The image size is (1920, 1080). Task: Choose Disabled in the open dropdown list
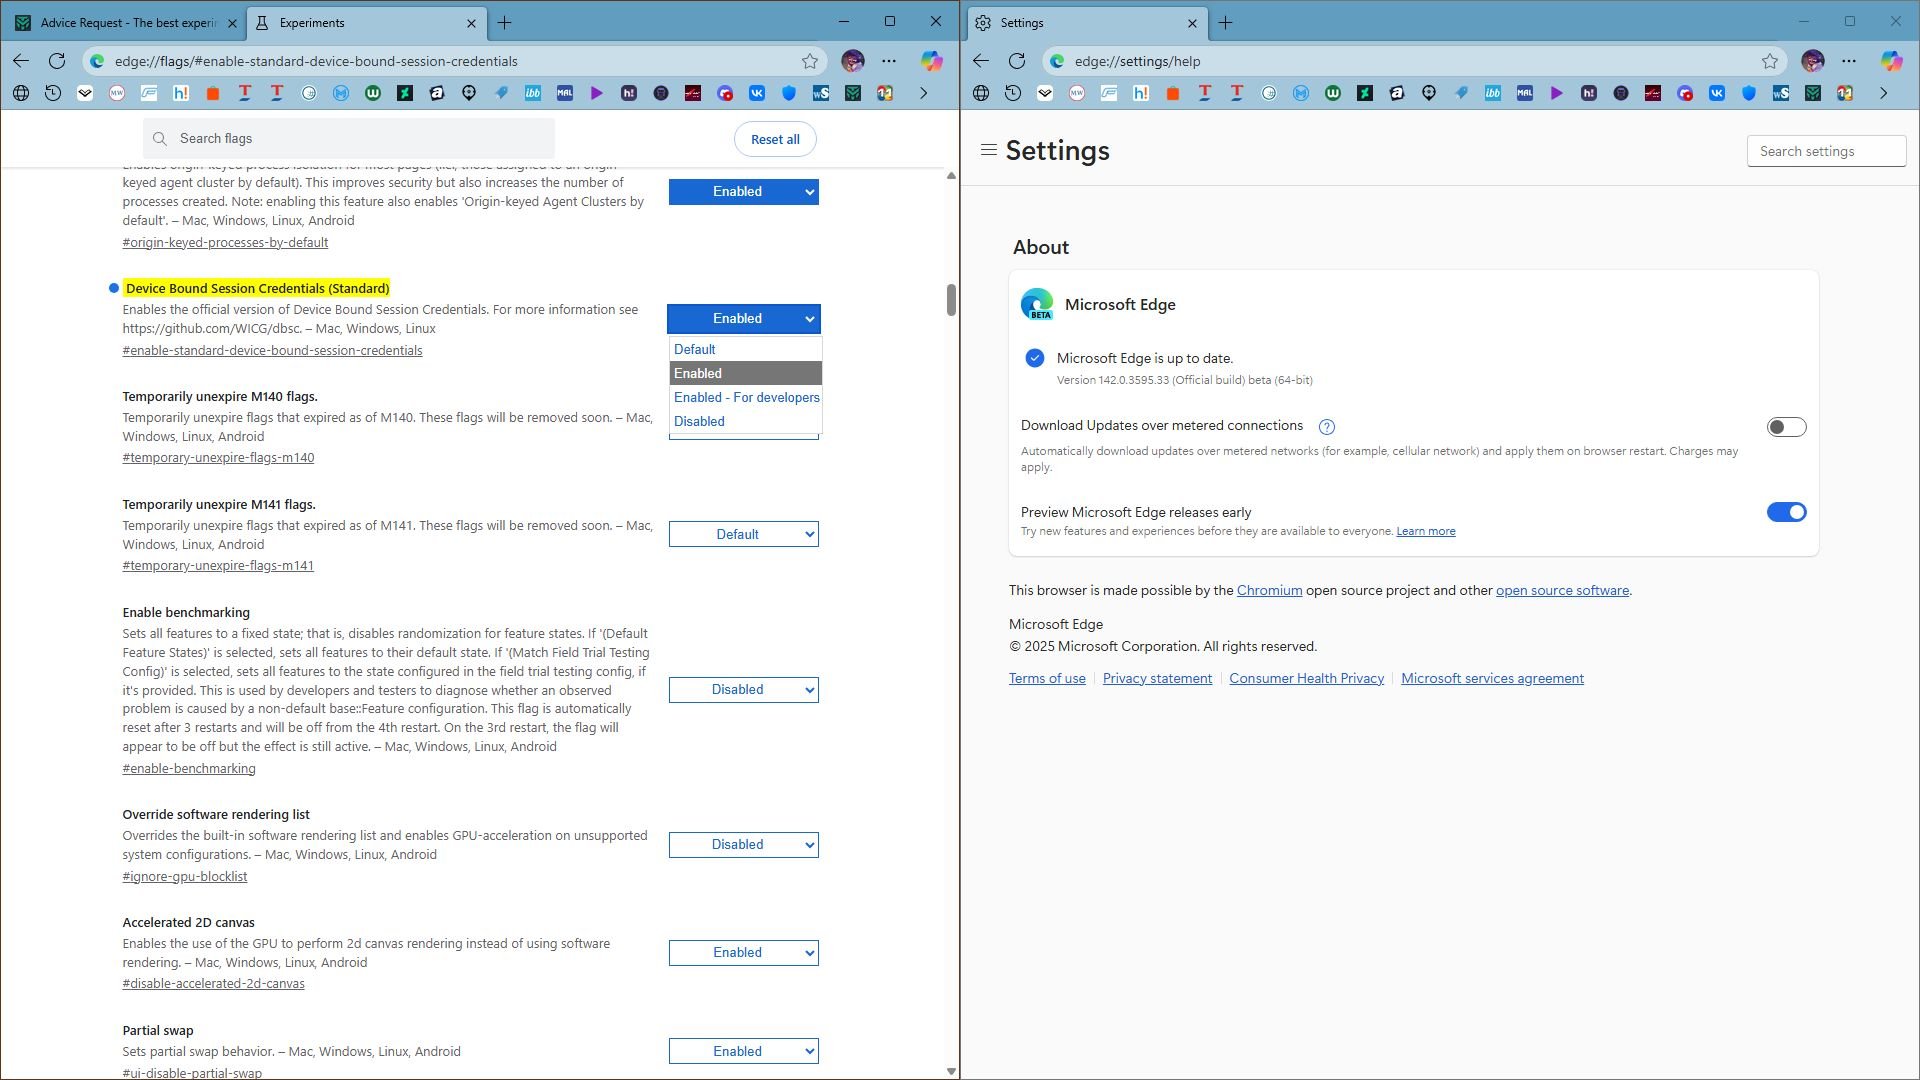[x=746, y=421]
